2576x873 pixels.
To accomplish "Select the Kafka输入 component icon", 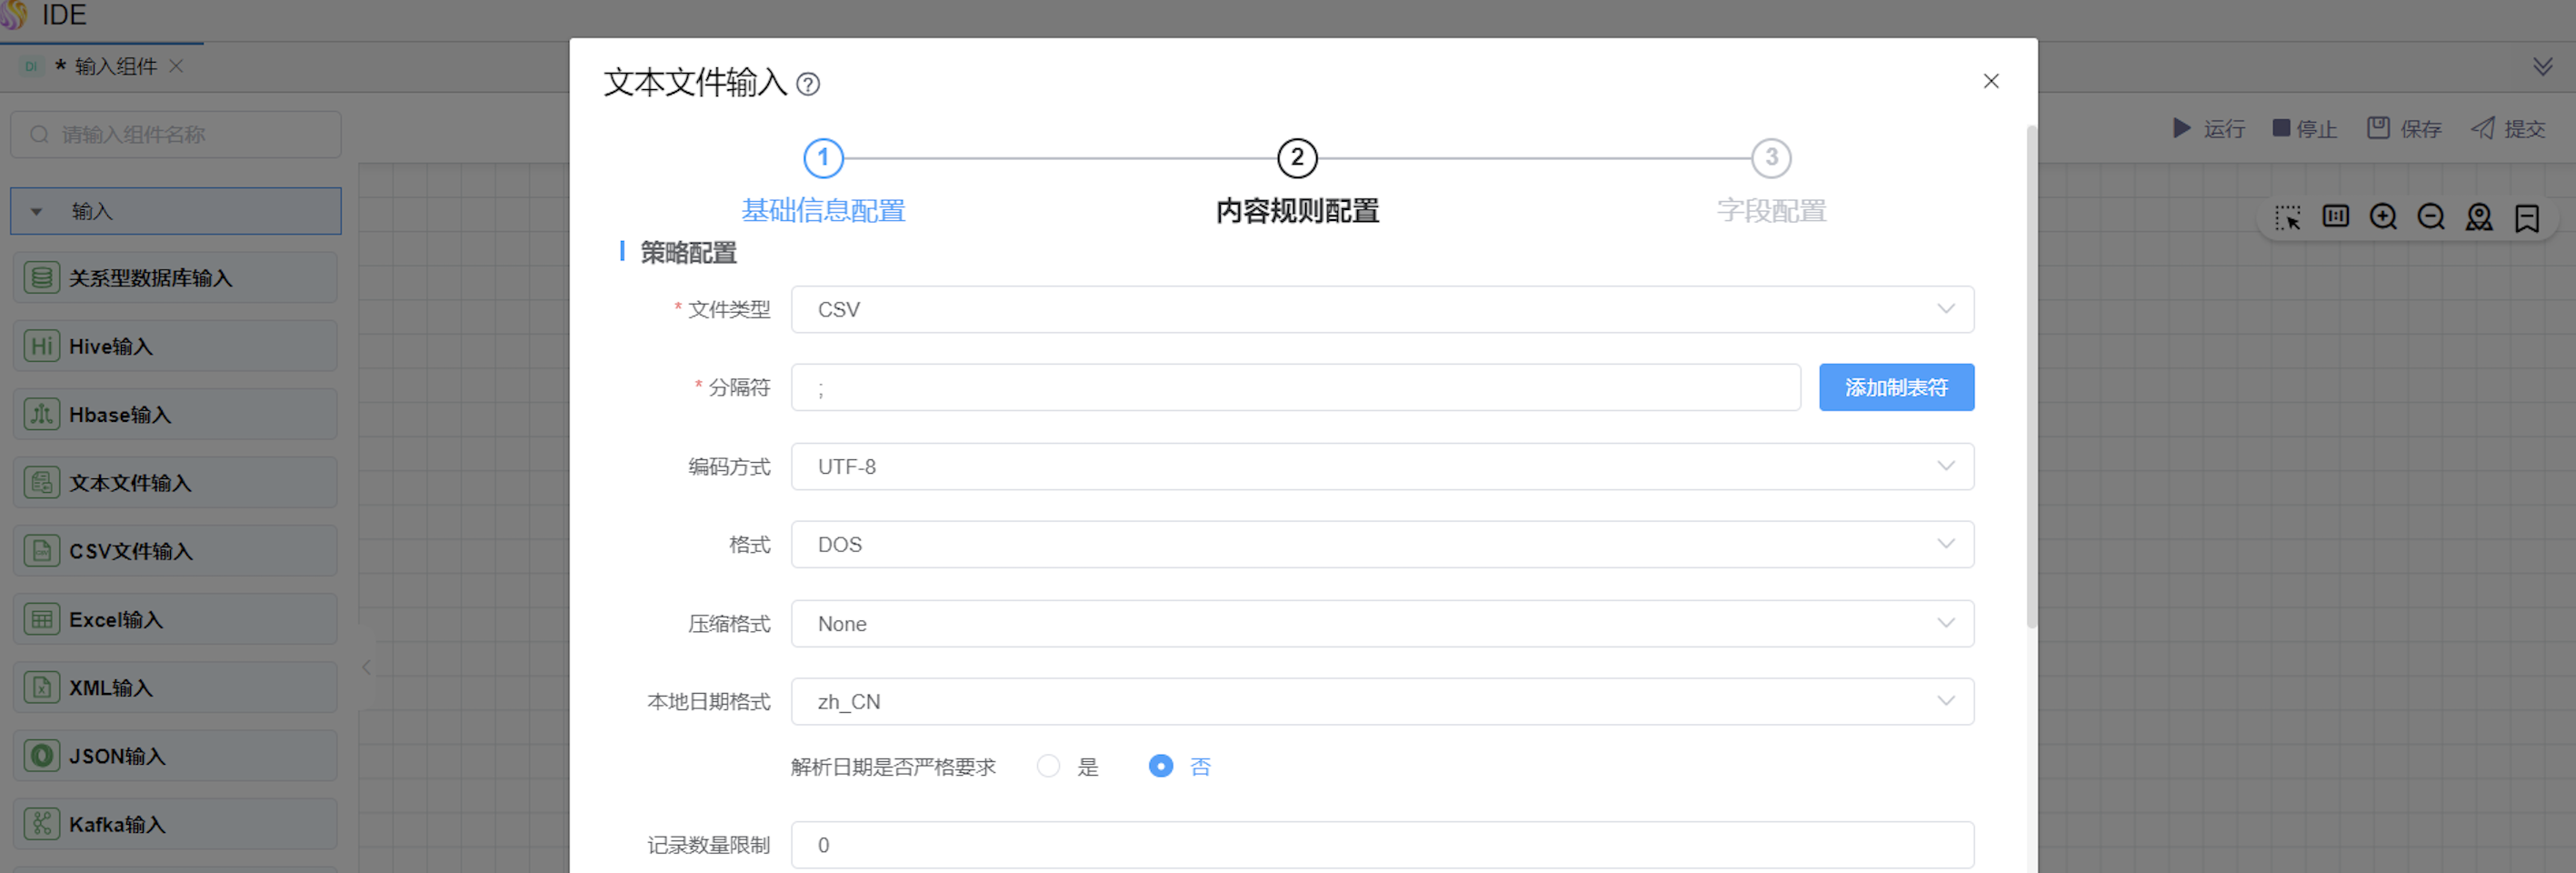I will coord(41,824).
